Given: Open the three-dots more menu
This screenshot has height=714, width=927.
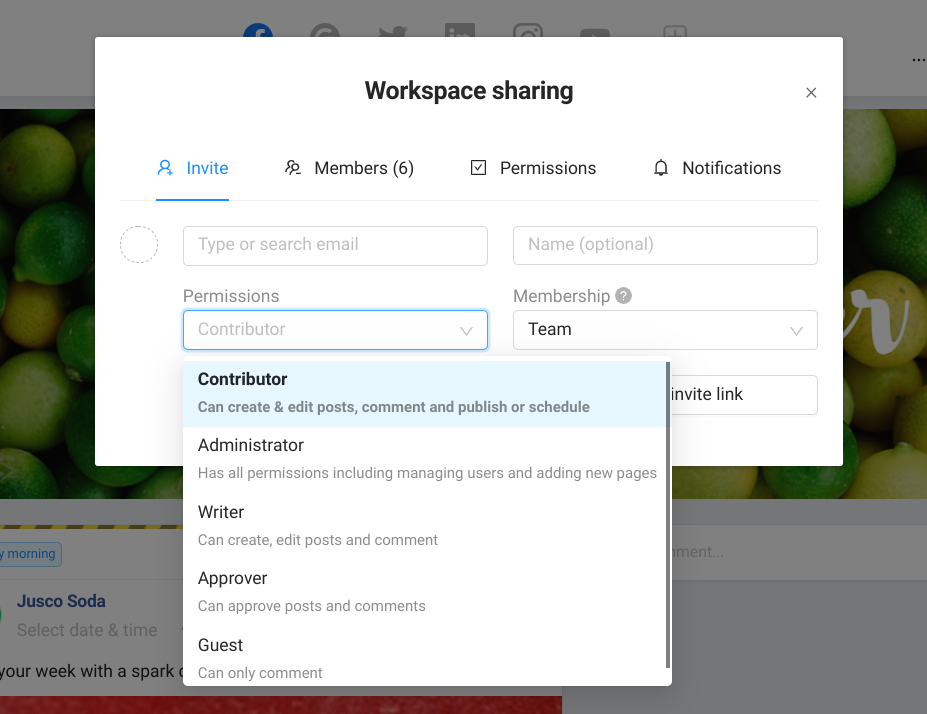Looking at the screenshot, I should coord(918,60).
